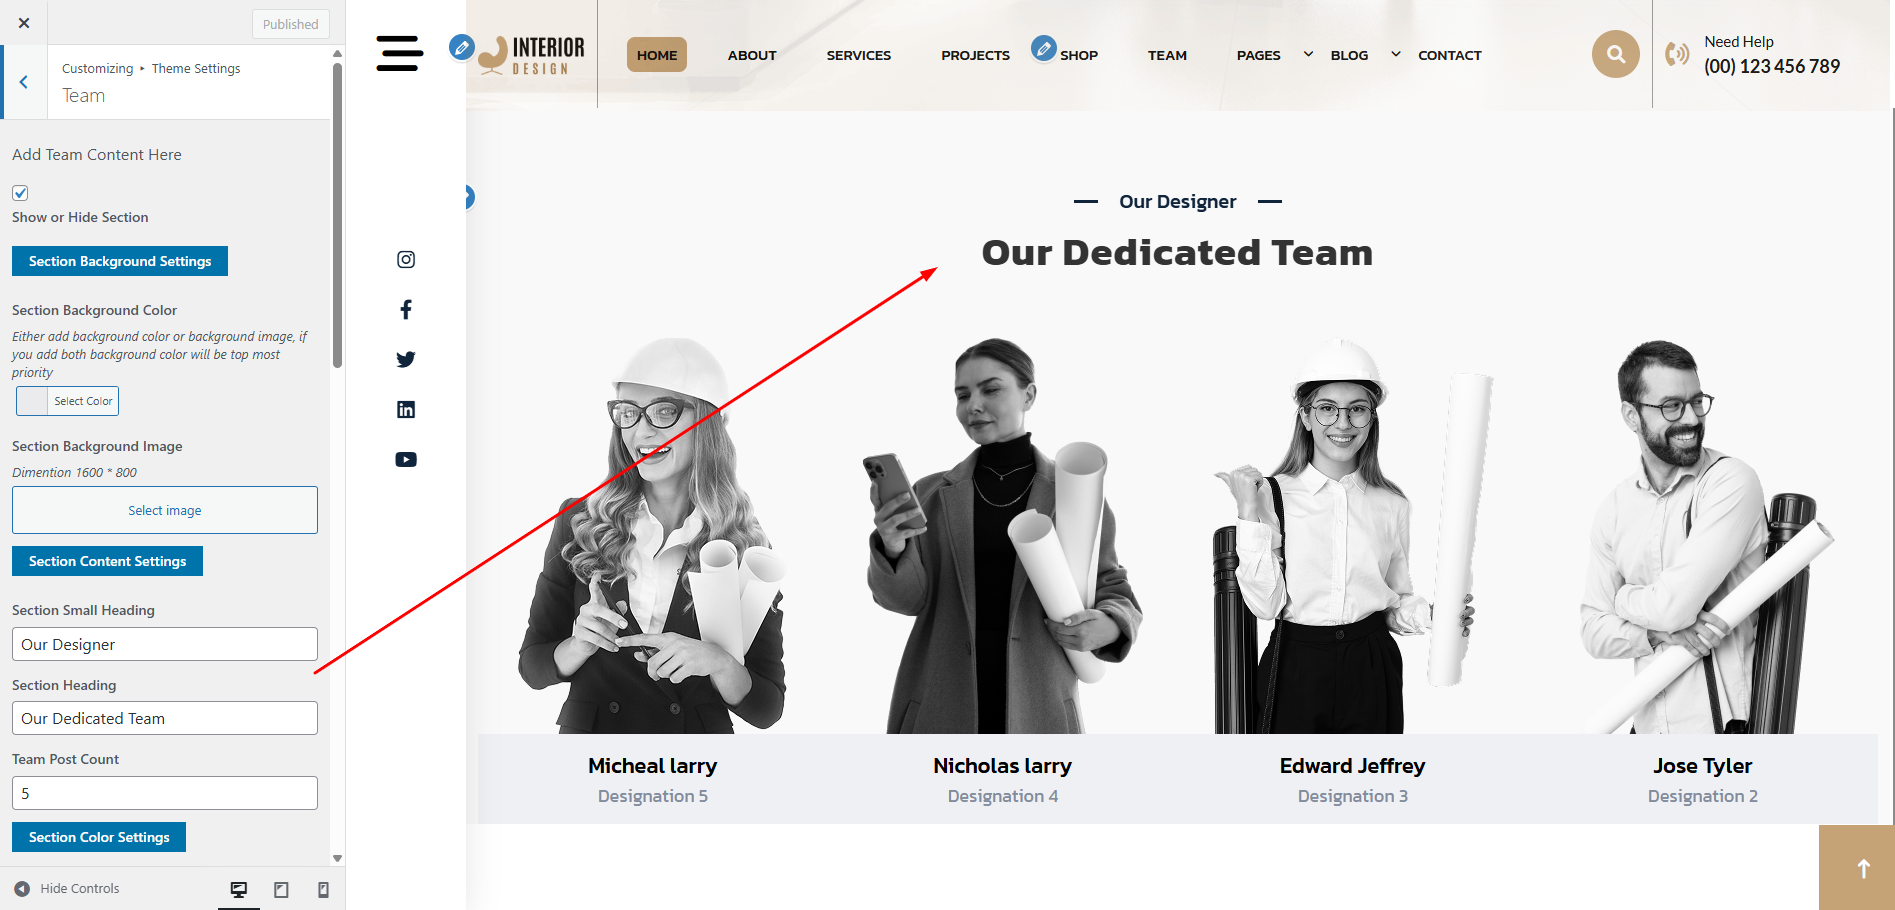The image size is (1895, 910).
Task: Open the Services menu item
Action: [x=859, y=55]
